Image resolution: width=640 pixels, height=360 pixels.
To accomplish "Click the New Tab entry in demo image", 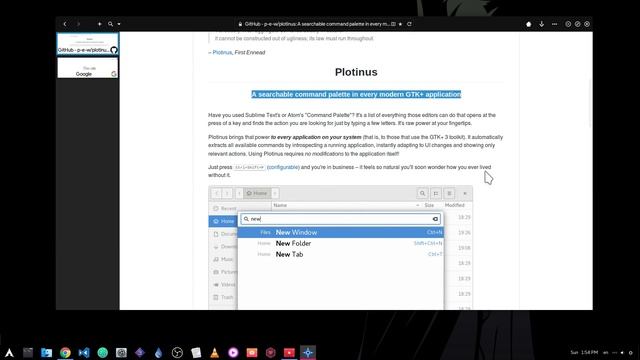I will tap(340, 254).
